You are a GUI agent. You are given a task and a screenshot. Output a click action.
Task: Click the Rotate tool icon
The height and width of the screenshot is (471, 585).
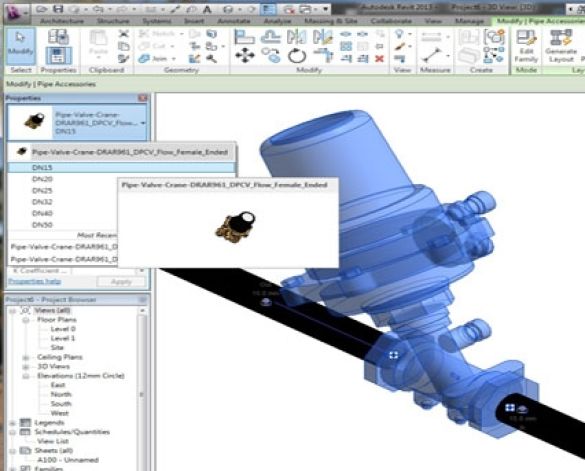[297, 56]
